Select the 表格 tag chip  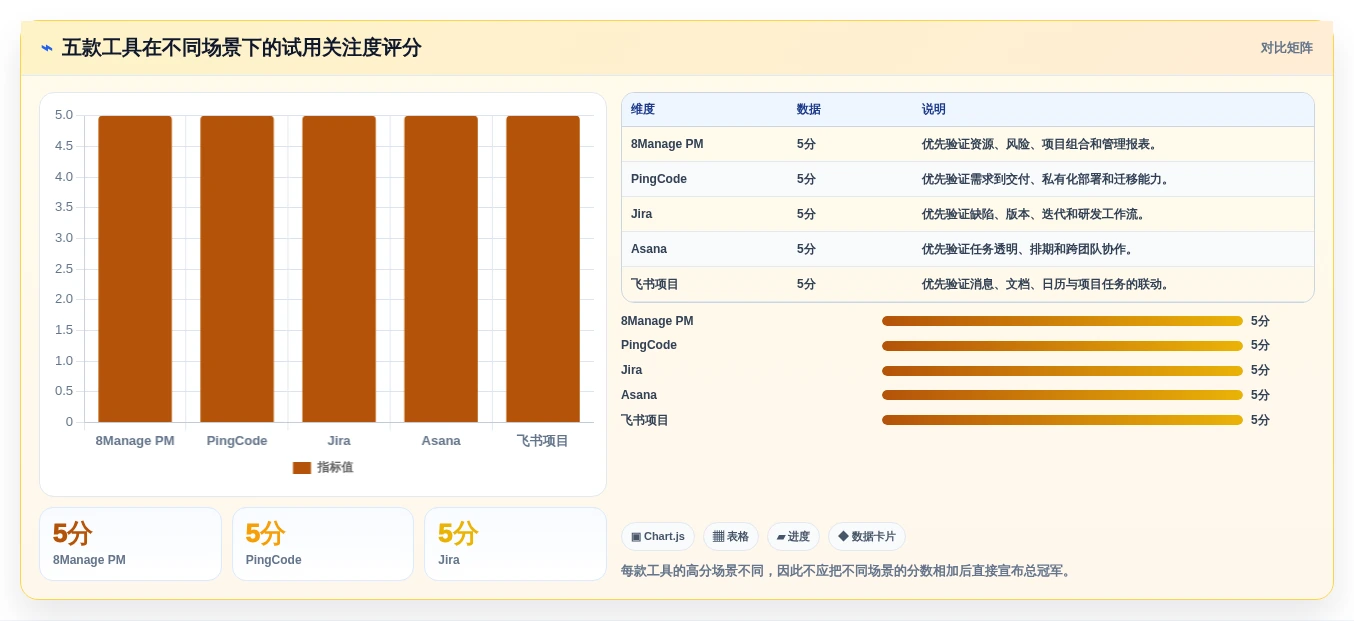[731, 537]
